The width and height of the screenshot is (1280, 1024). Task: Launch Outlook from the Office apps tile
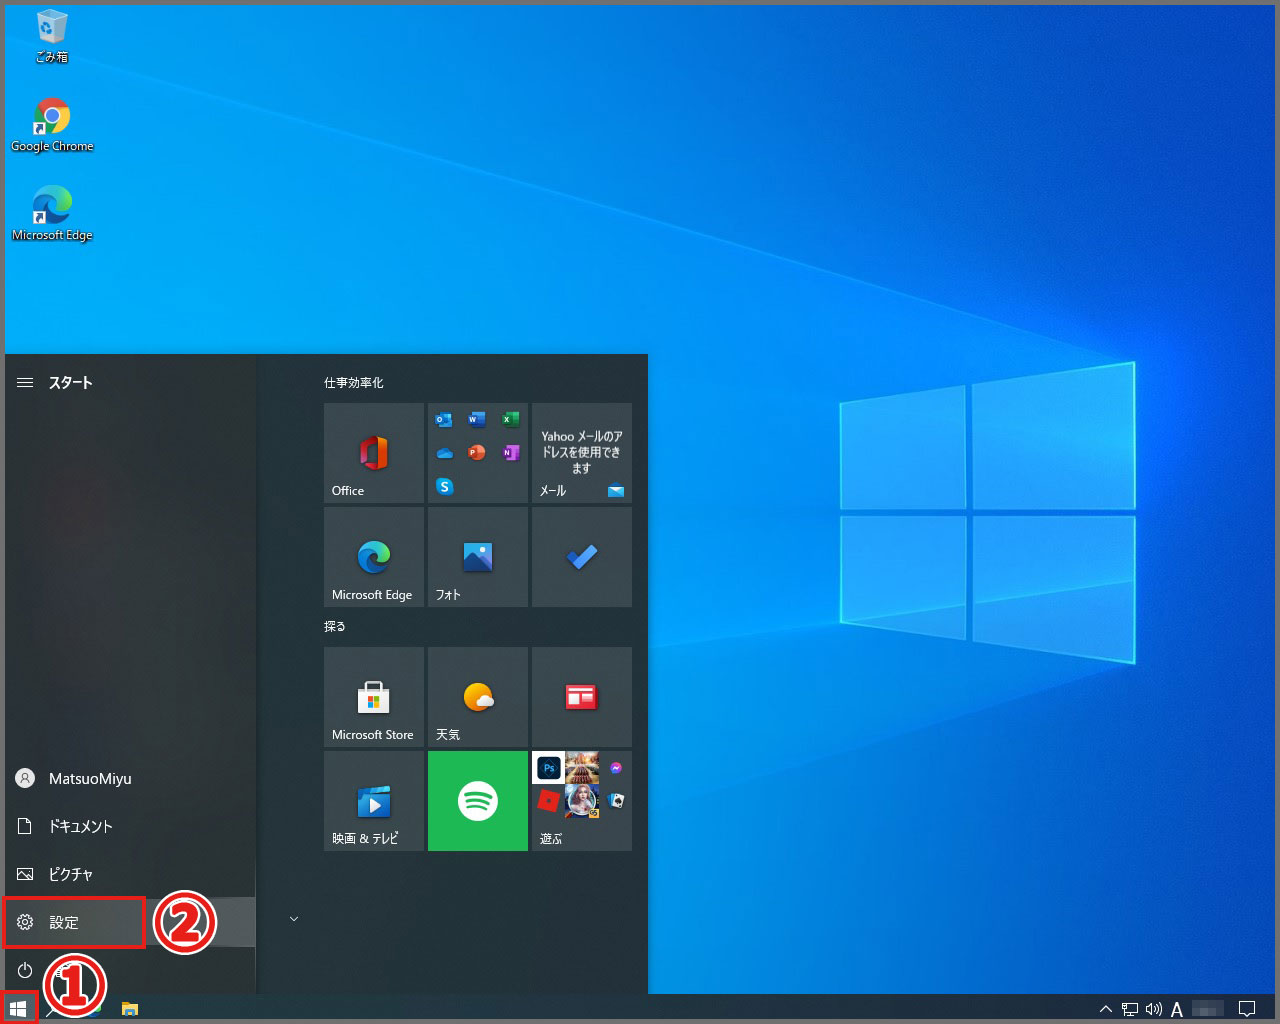pyautogui.click(x=445, y=420)
